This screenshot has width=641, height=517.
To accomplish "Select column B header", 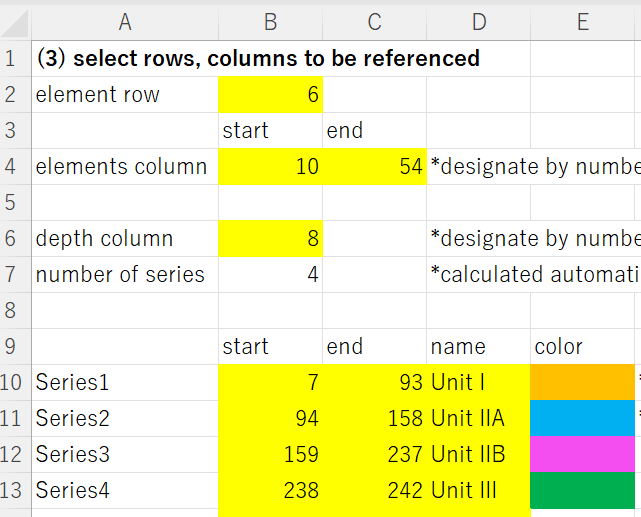I will [x=271, y=22].
